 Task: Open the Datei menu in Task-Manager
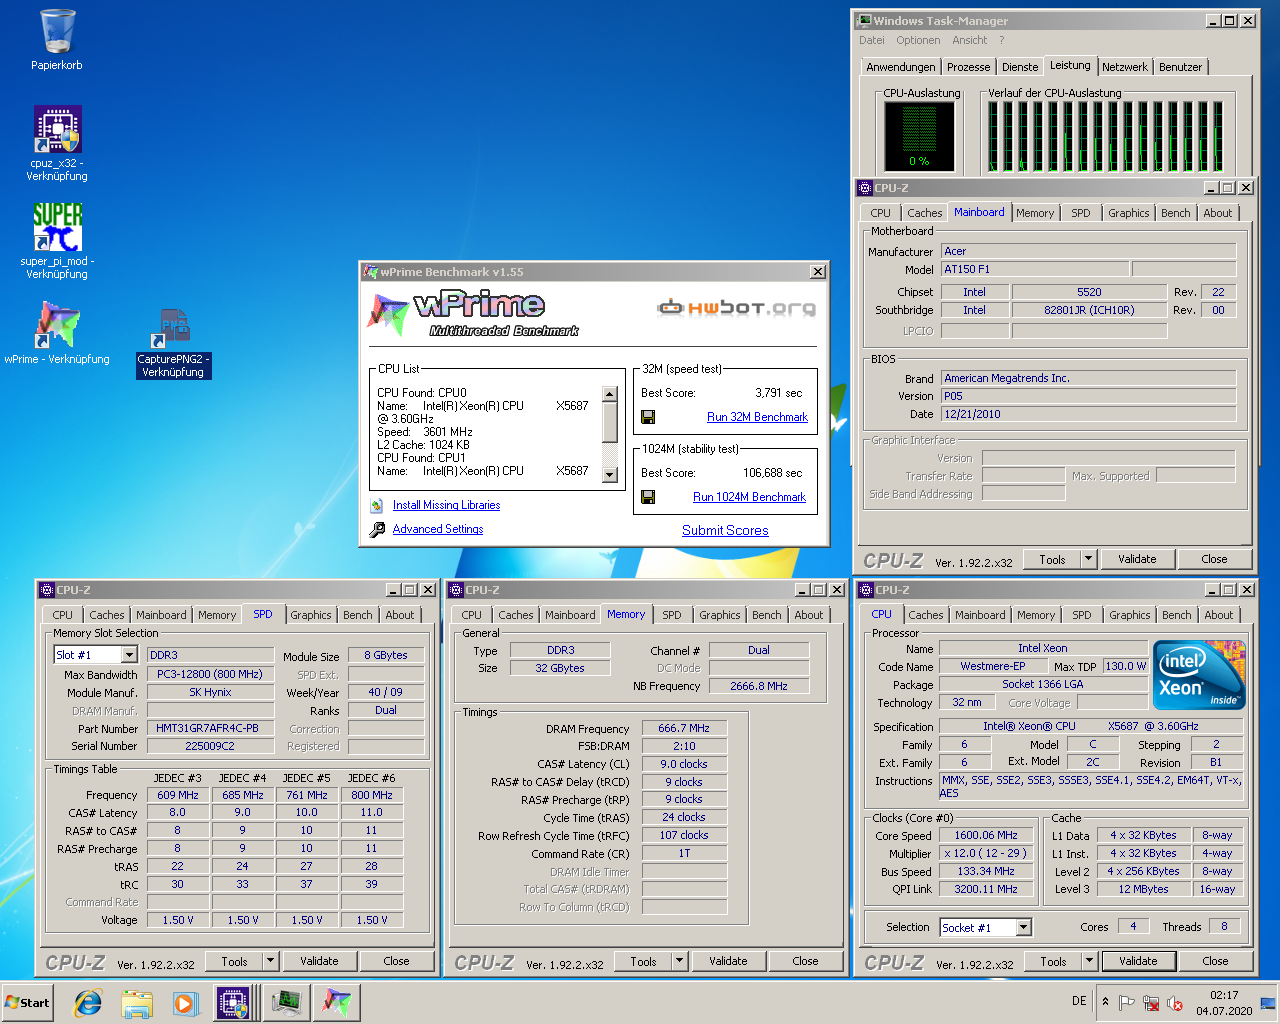click(x=872, y=41)
